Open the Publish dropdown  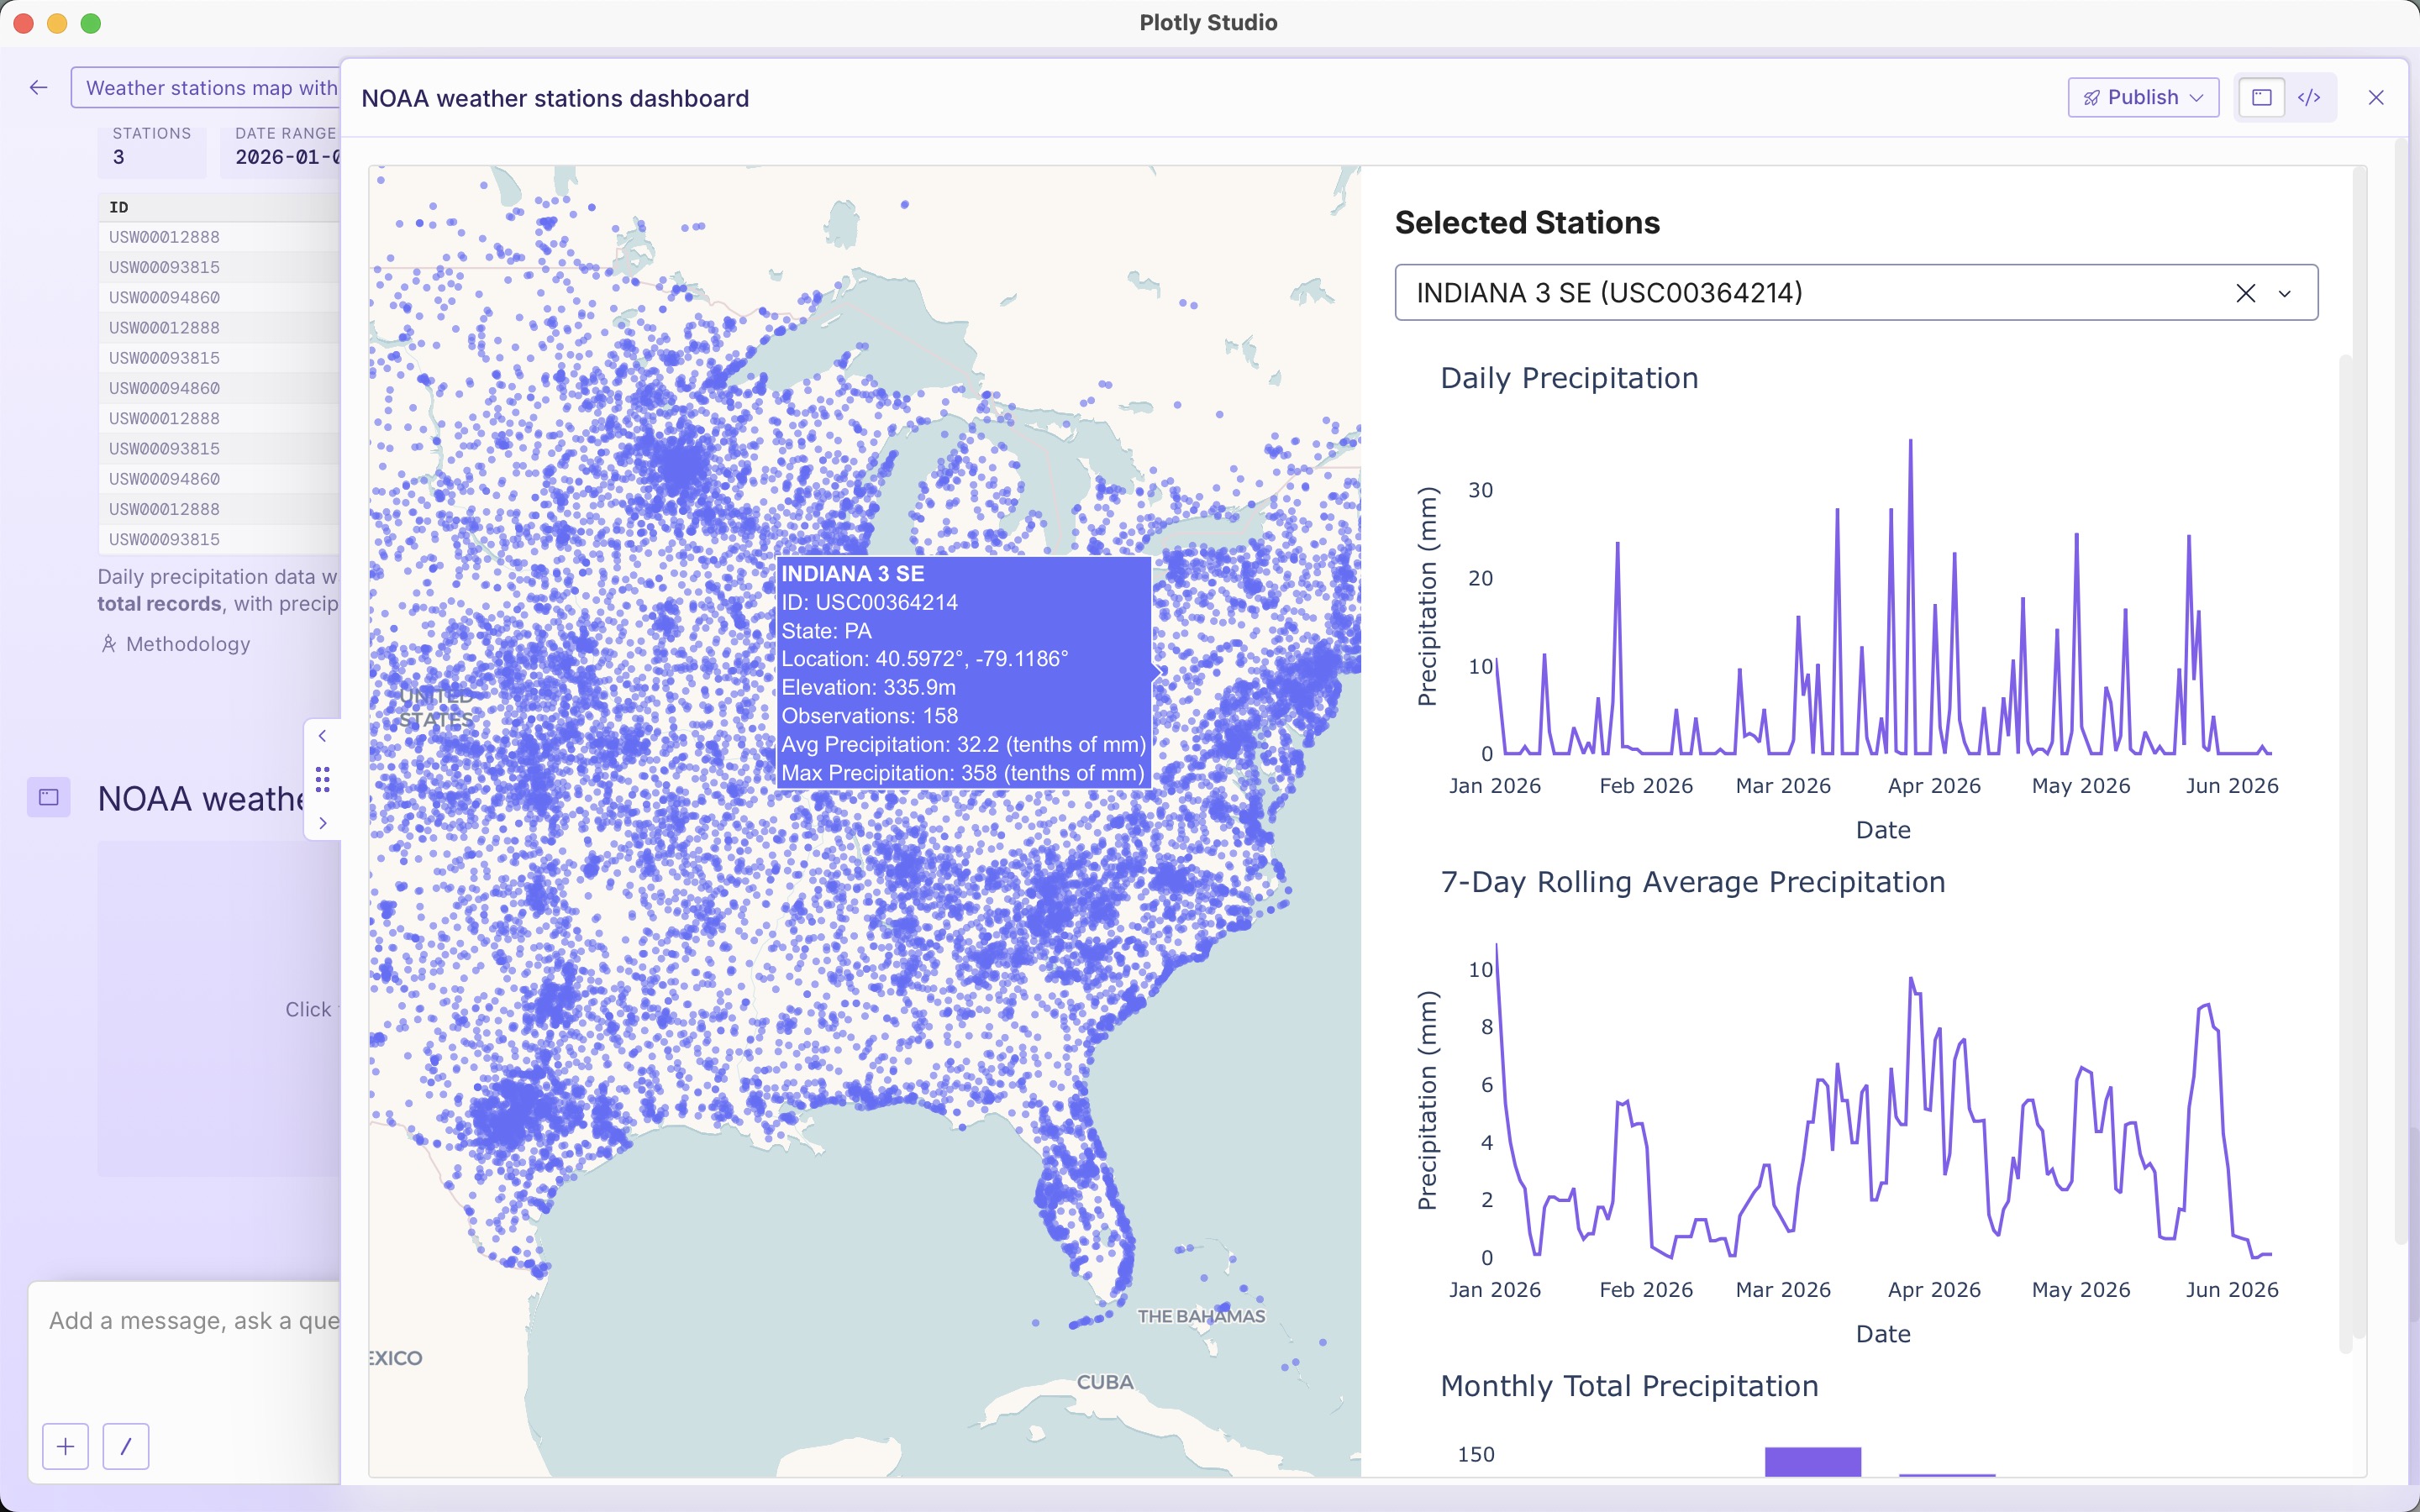2143,97
